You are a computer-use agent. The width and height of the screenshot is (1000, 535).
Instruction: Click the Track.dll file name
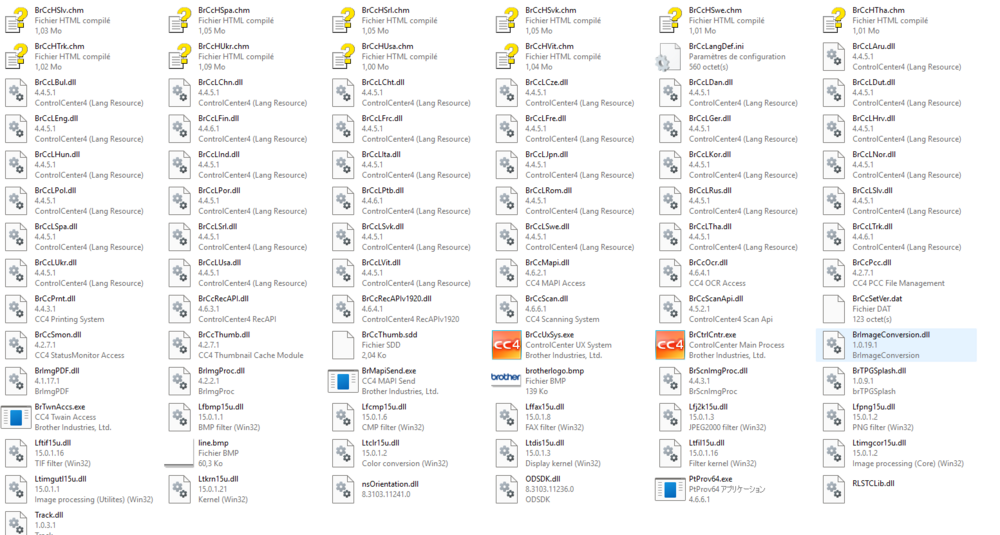click(49, 515)
